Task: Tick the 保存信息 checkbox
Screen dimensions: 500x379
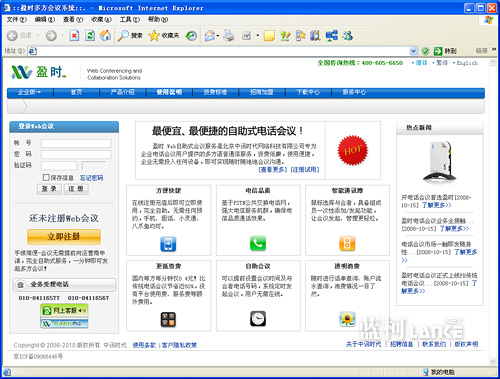Action: pyautogui.click(x=46, y=177)
